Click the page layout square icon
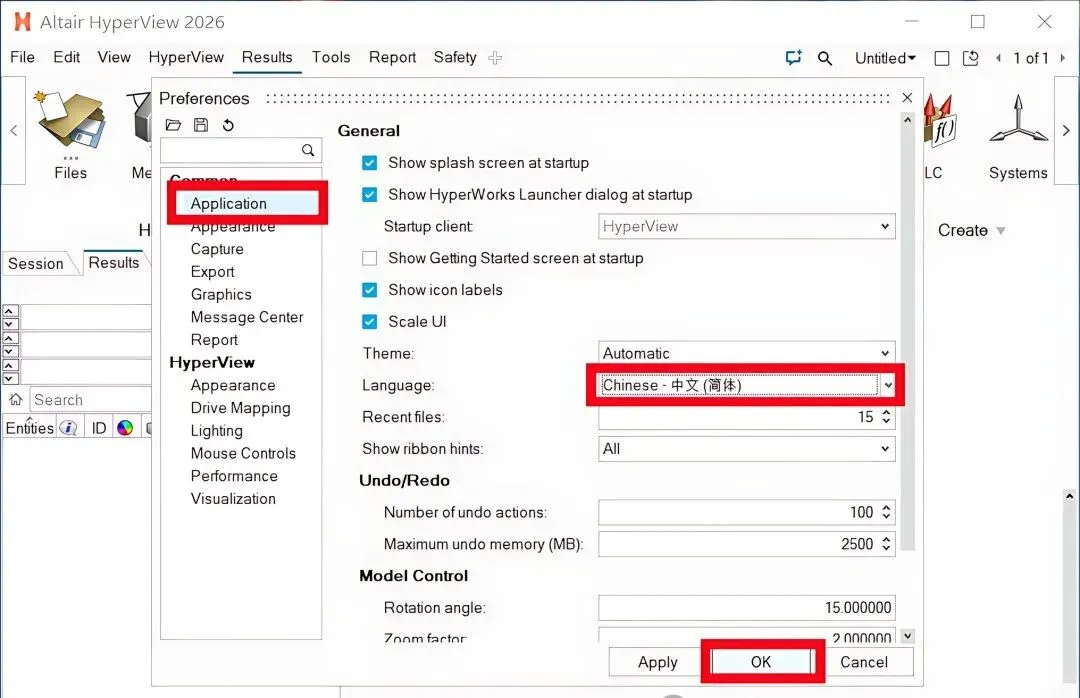 [942, 59]
